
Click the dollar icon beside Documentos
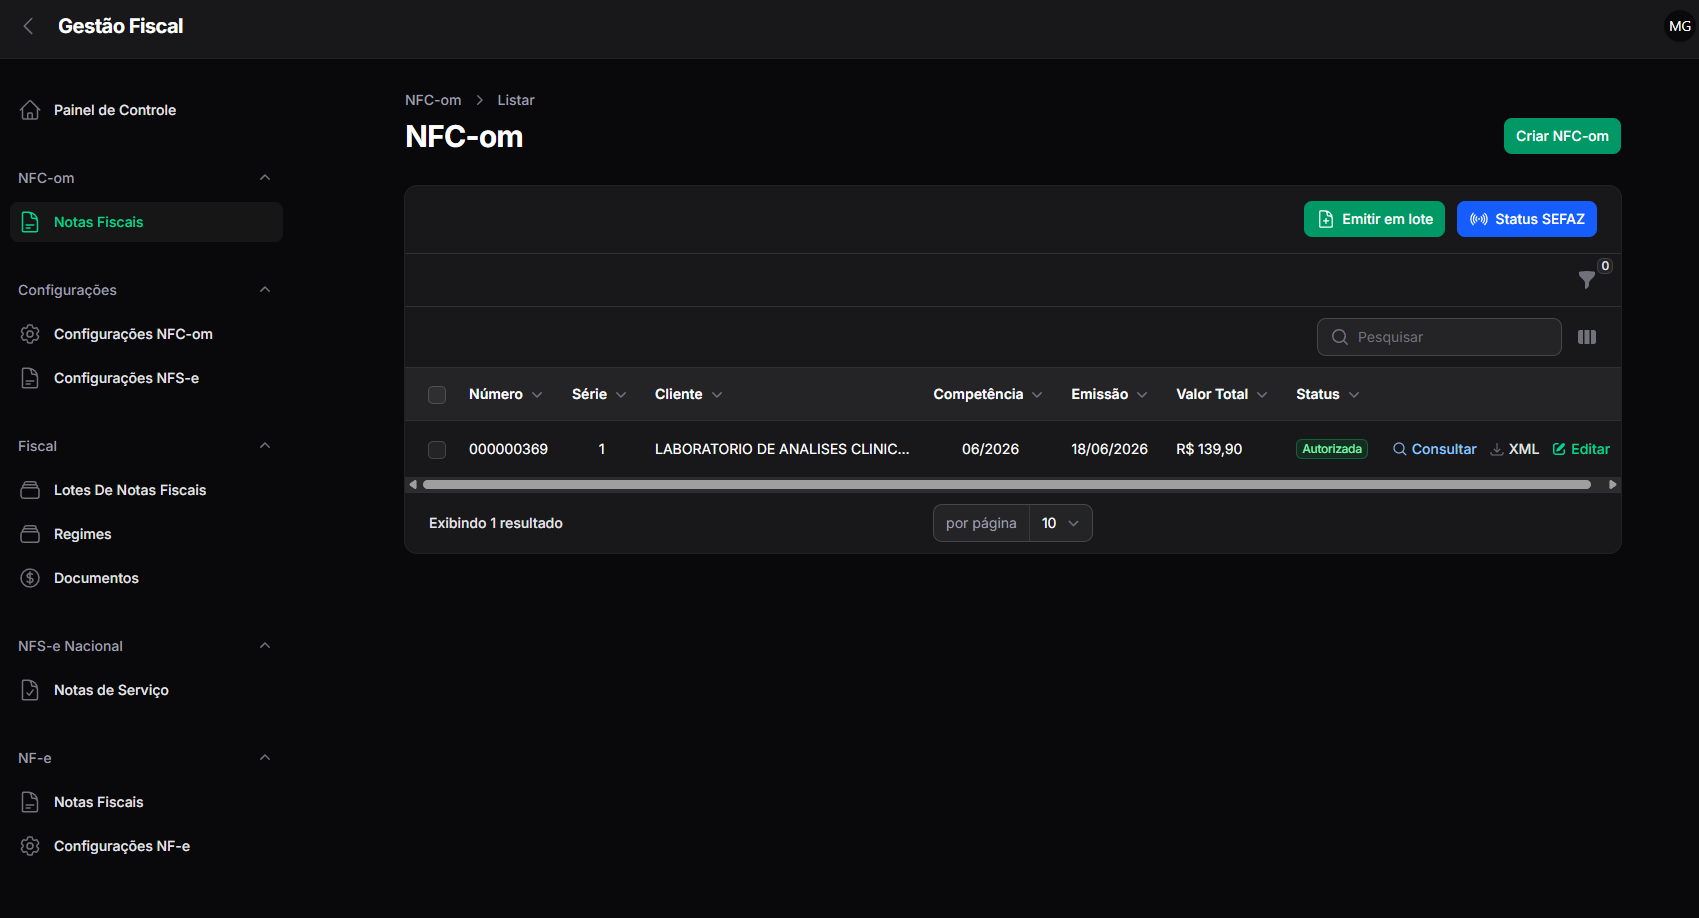(30, 578)
